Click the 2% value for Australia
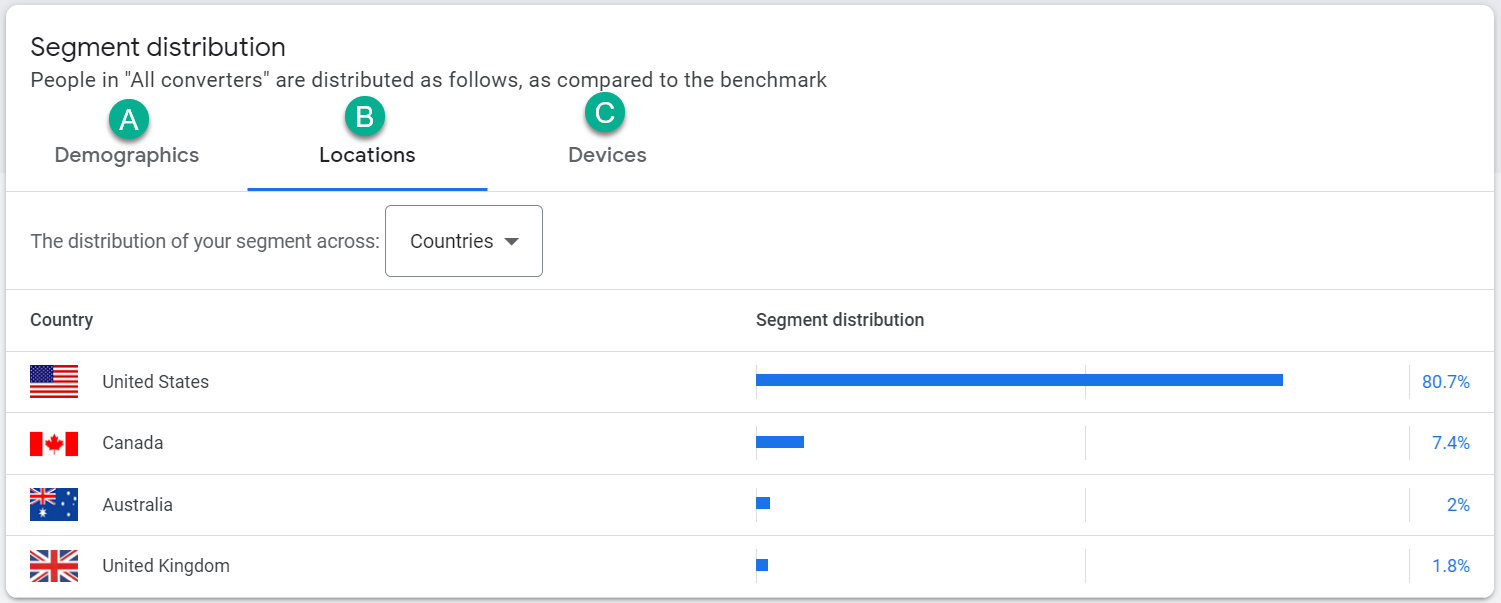The height and width of the screenshot is (603, 1501). (x=1458, y=505)
